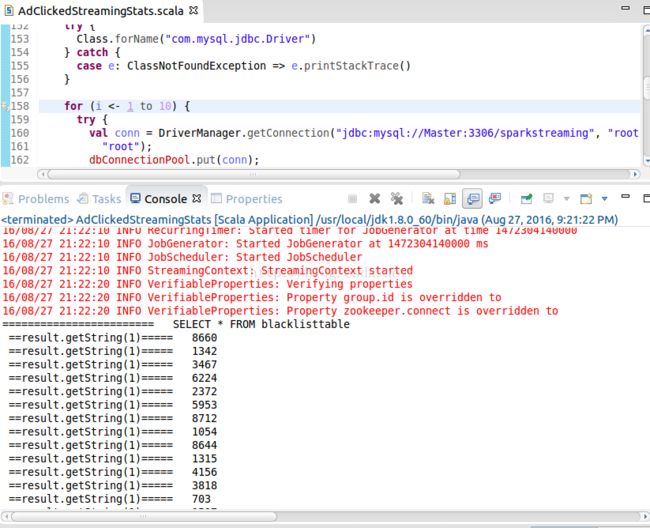Close the AdClickedStreamingStats.scala editor tab
The width and height of the screenshot is (650, 528).
193,10
